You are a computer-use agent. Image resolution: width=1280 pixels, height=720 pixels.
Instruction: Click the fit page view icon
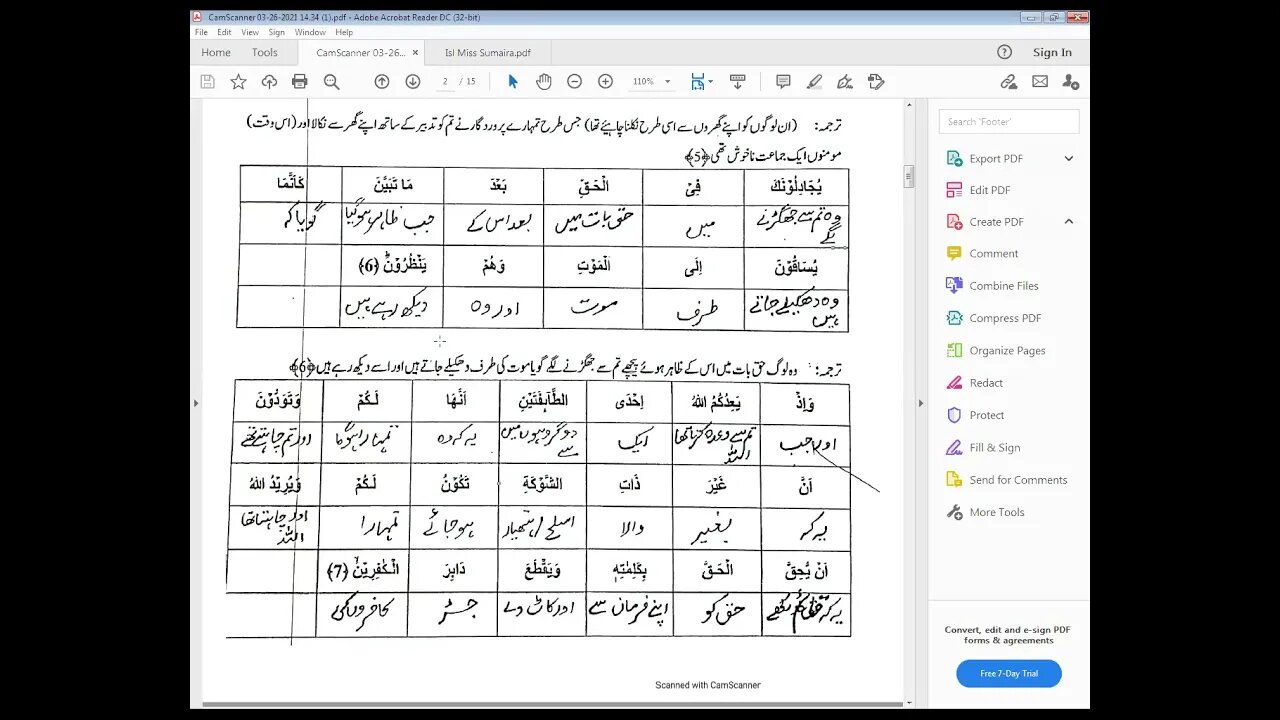698,82
